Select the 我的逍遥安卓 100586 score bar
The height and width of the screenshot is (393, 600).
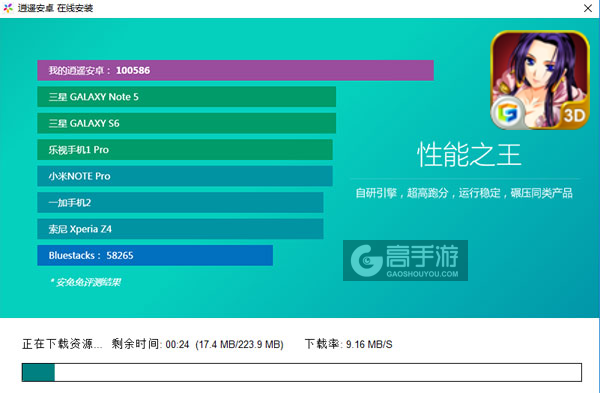(235, 70)
